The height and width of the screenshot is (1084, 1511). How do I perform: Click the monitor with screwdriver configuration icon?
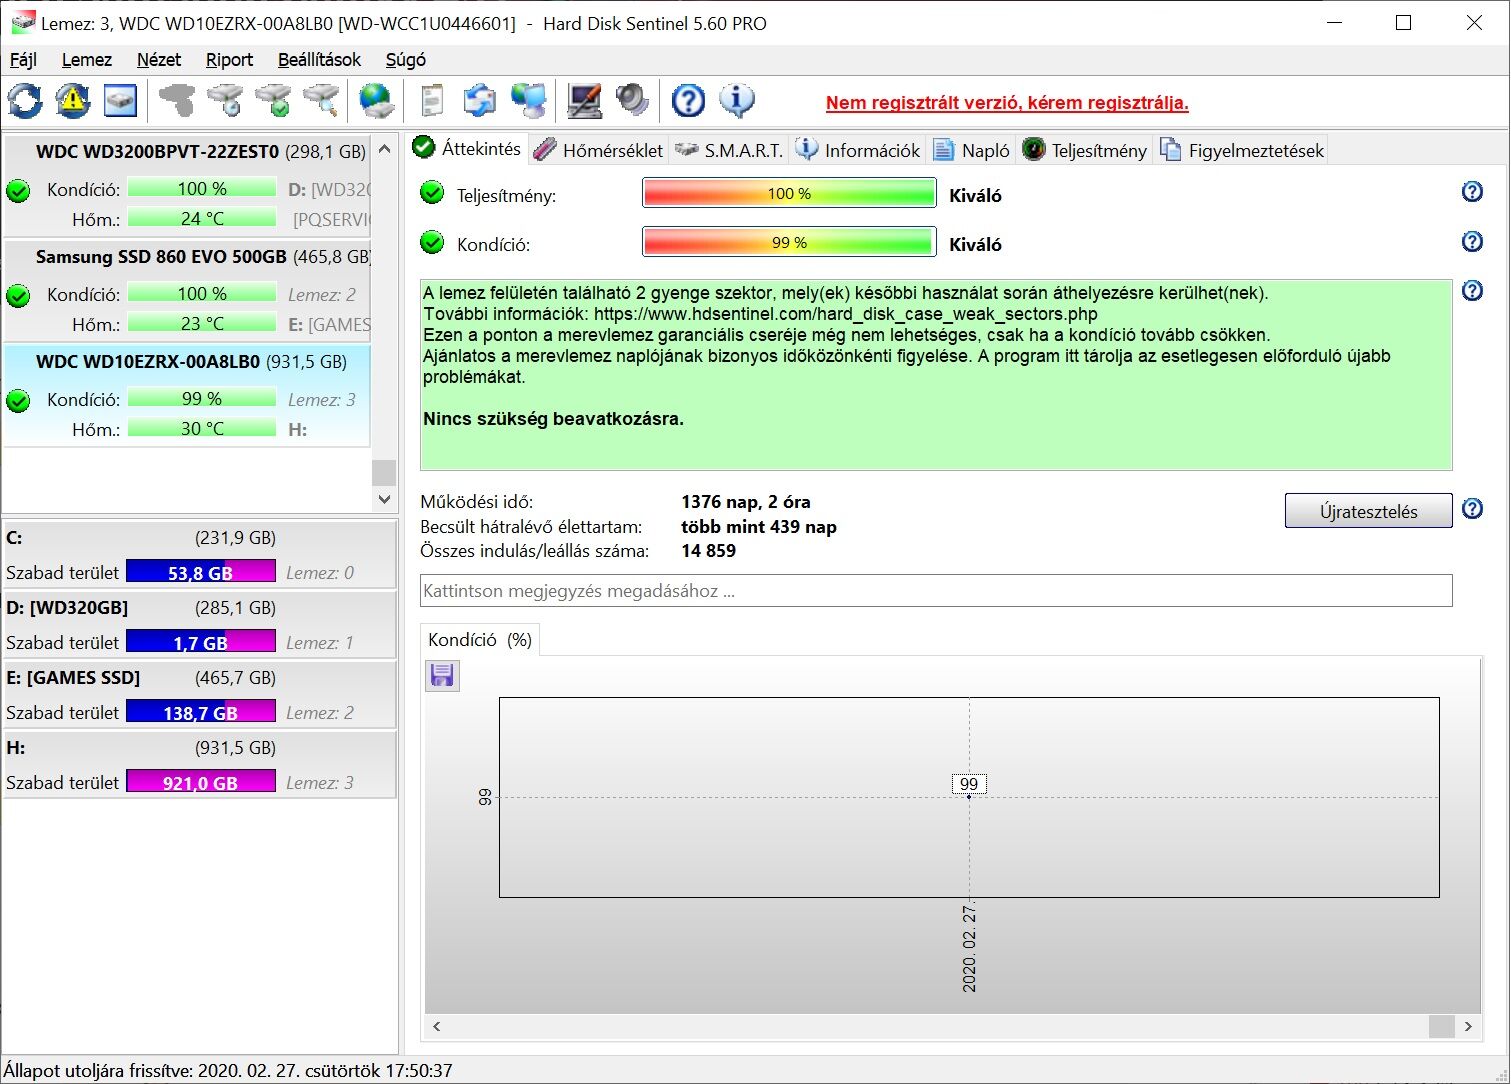point(584,101)
